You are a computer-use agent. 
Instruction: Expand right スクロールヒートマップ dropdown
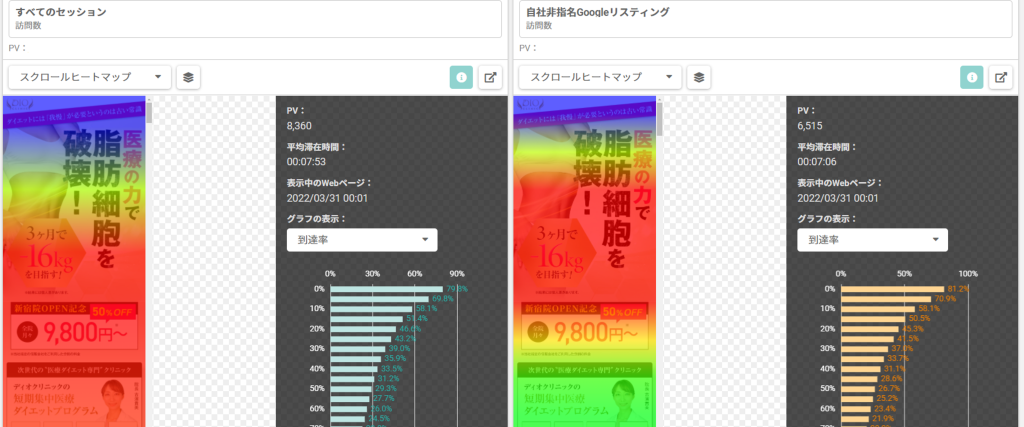click(x=600, y=77)
